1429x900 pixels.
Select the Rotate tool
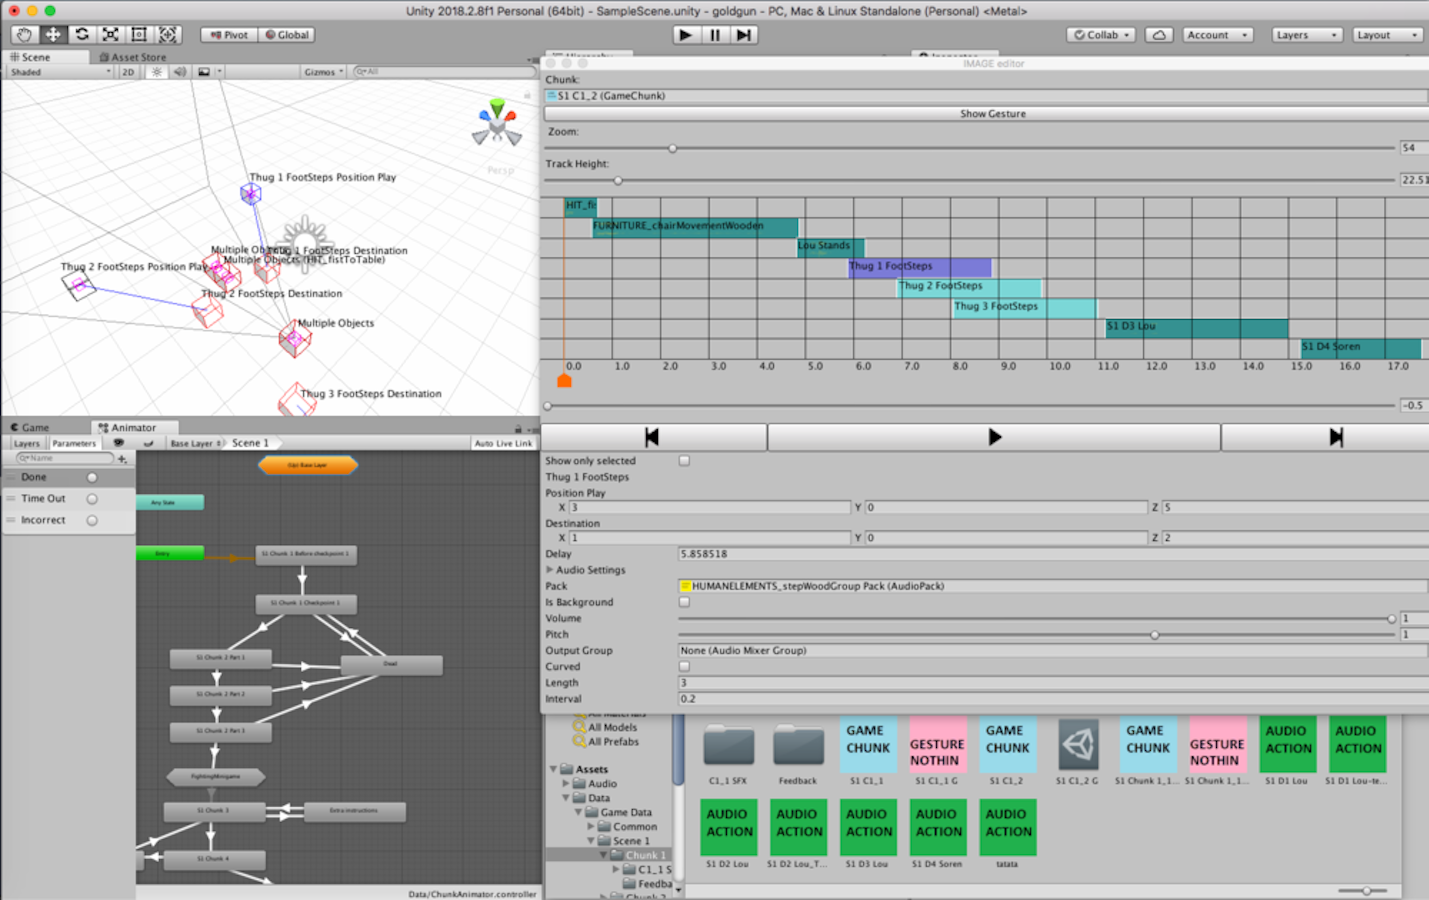pyautogui.click(x=82, y=35)
